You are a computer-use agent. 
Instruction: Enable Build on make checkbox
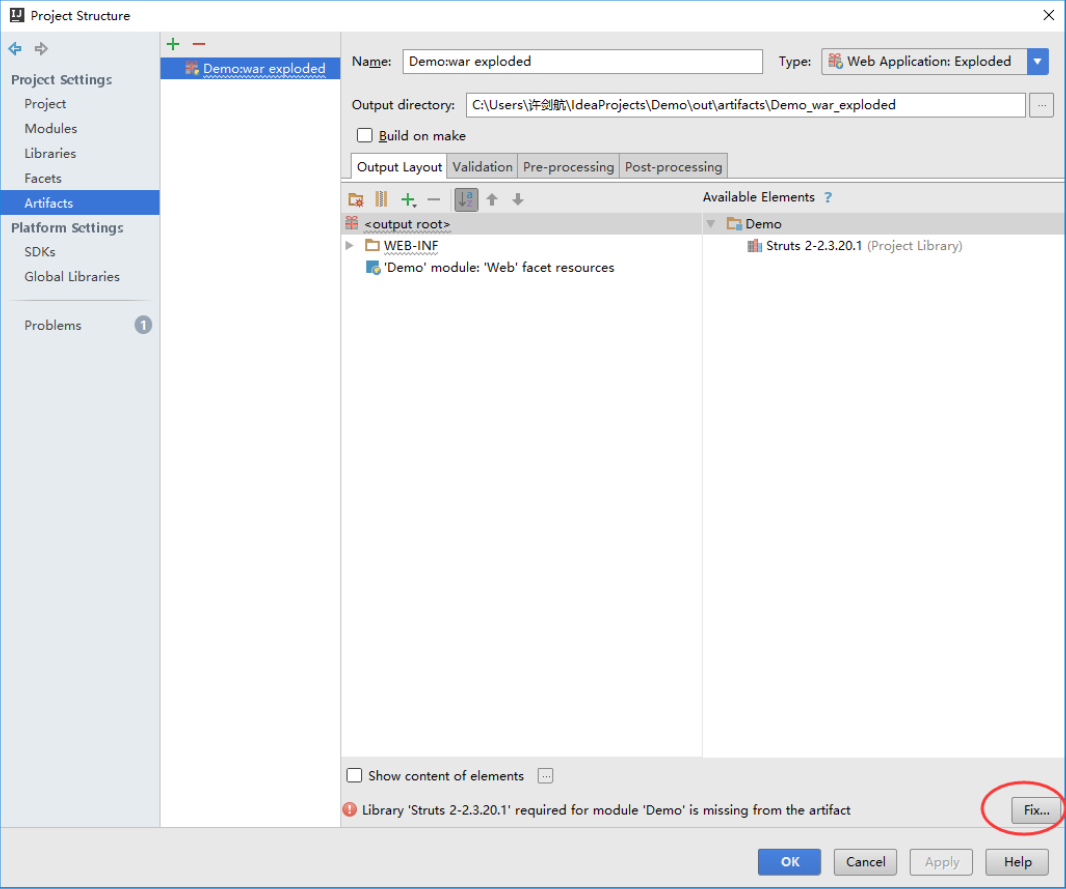pos(364,135)
